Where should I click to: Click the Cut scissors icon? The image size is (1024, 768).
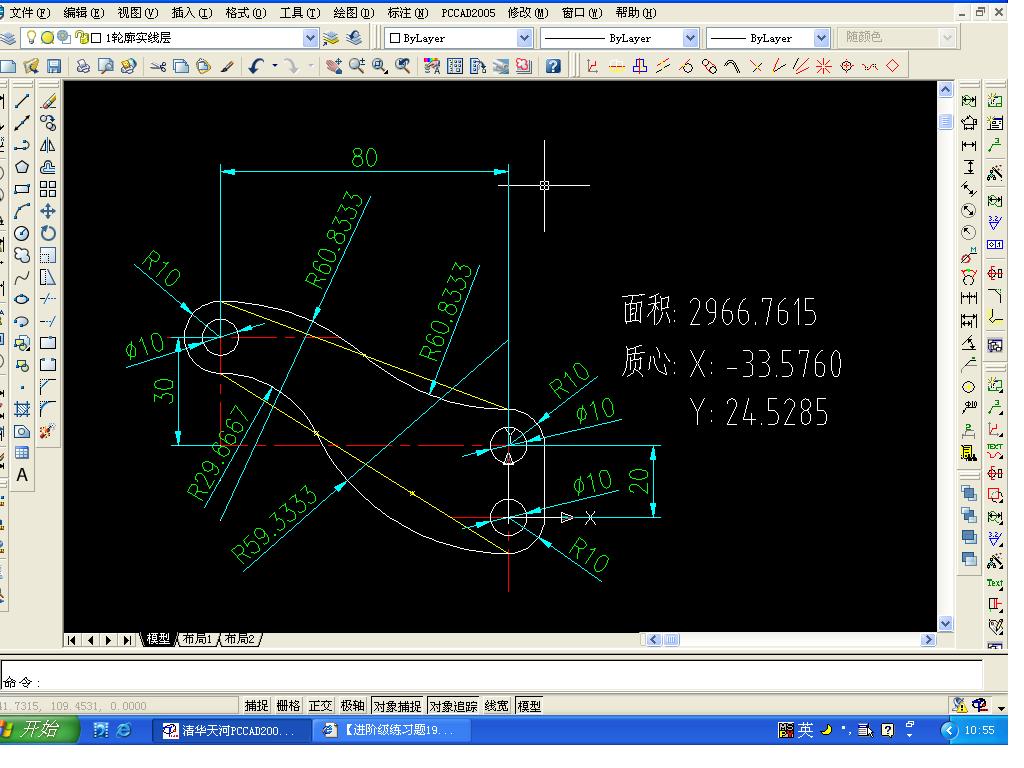(158, 66)
